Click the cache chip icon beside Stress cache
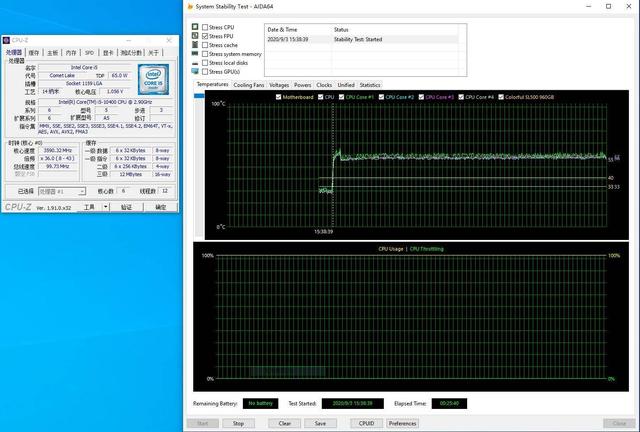Image resolution: width=640 pixels, height=432 pixels. [195, 45]
